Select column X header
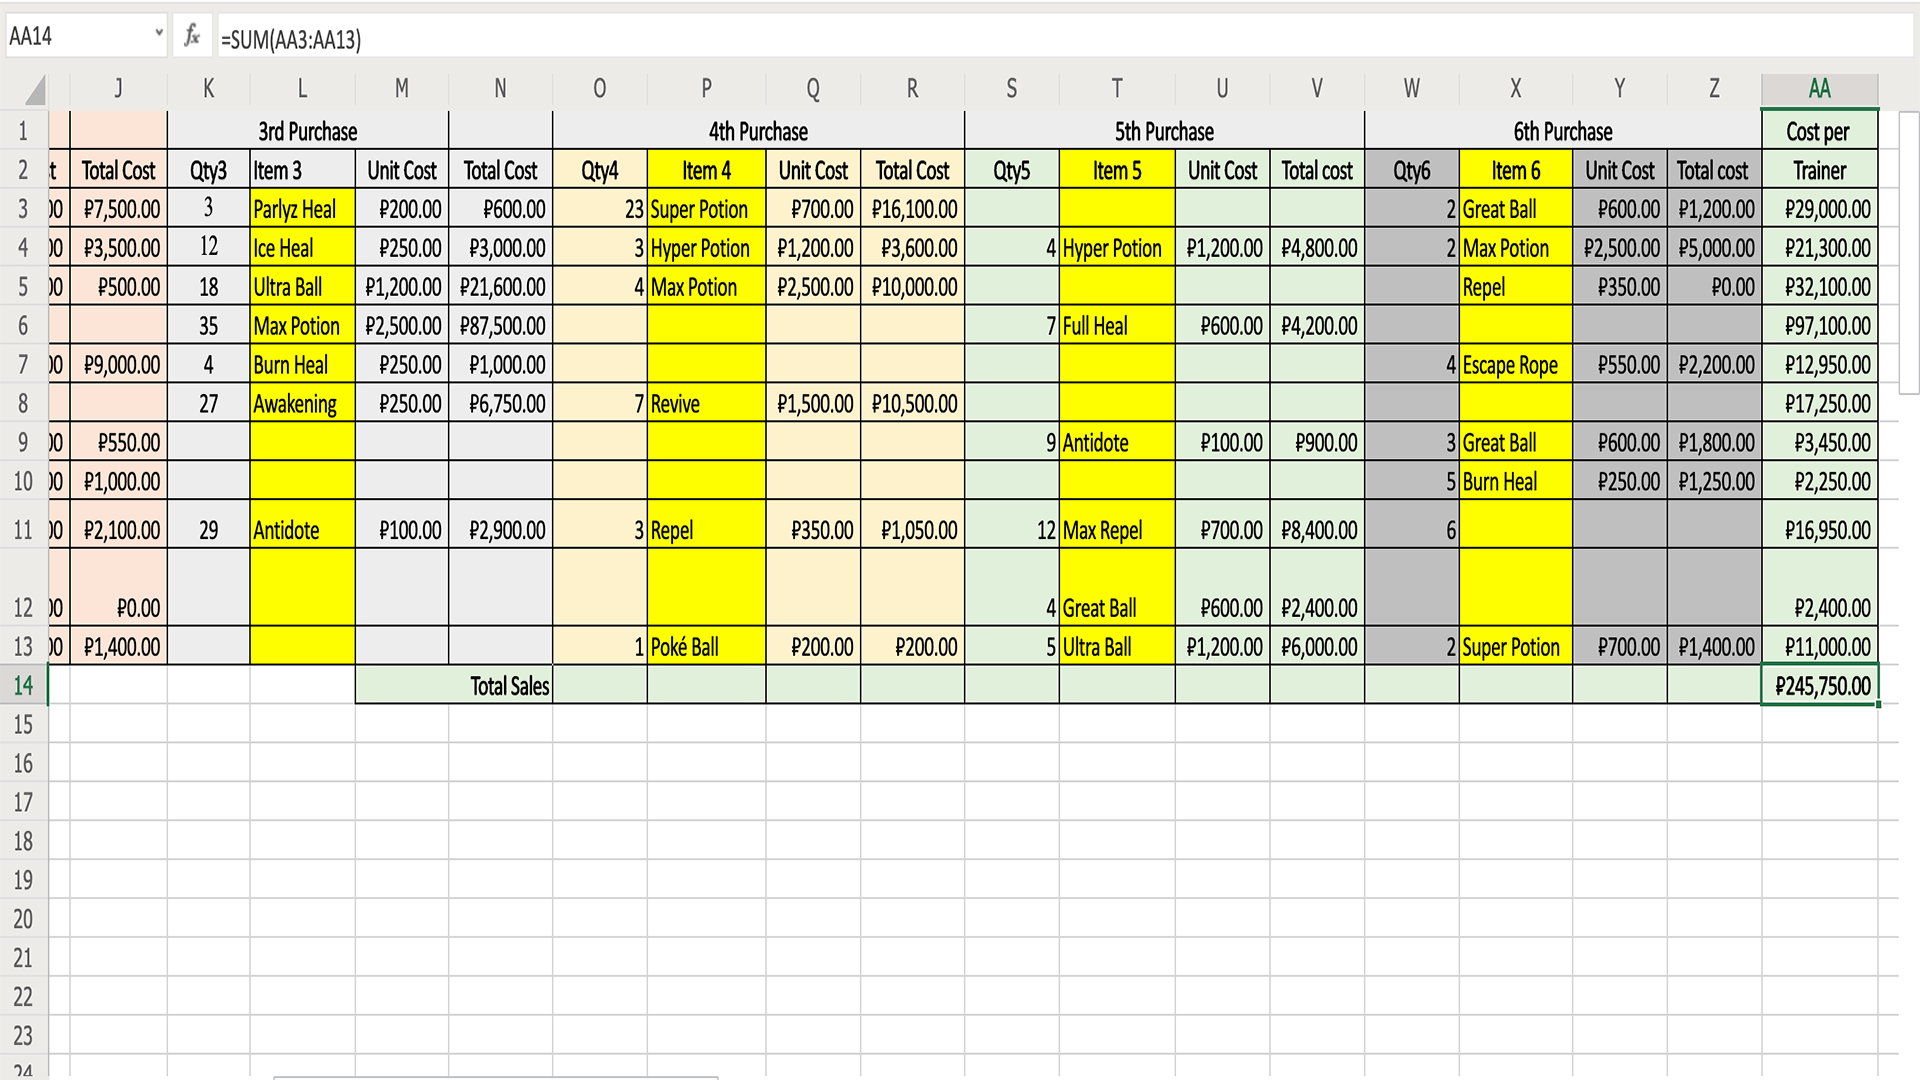This screenshot has height=1080, width=1920. click(x=1515, y=89)
